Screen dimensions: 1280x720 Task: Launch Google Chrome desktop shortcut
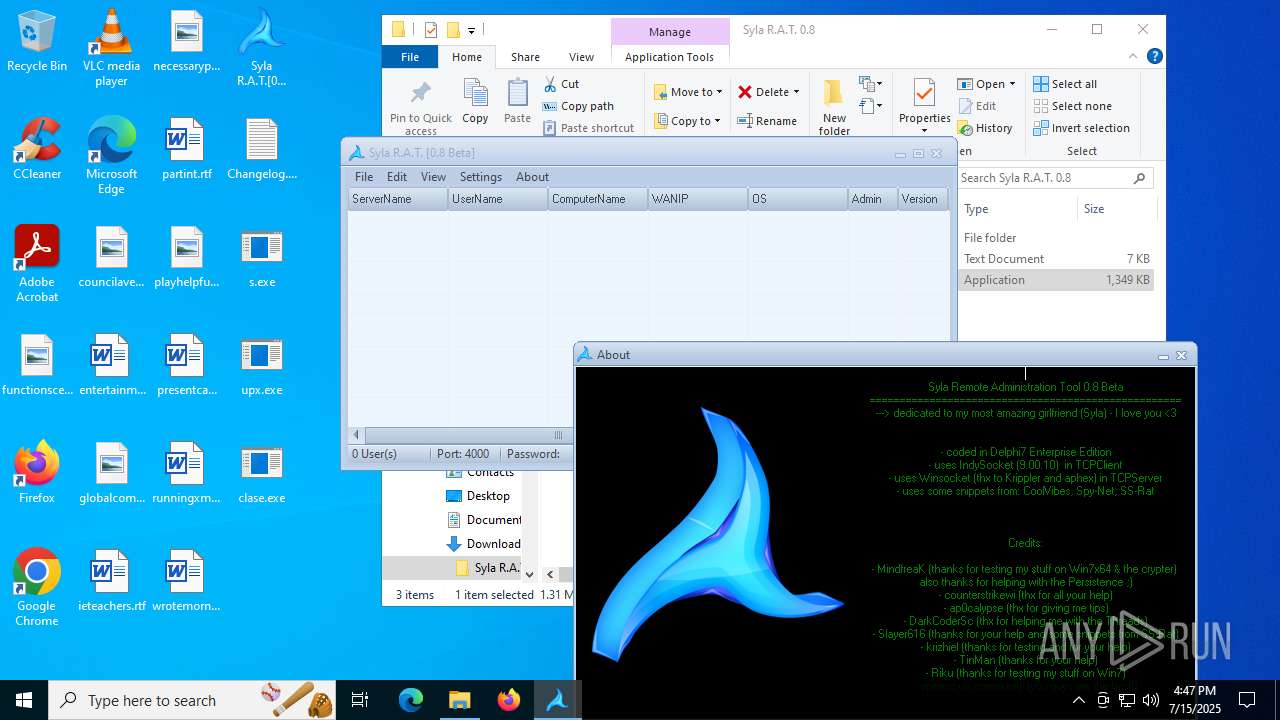click(37, 588)
